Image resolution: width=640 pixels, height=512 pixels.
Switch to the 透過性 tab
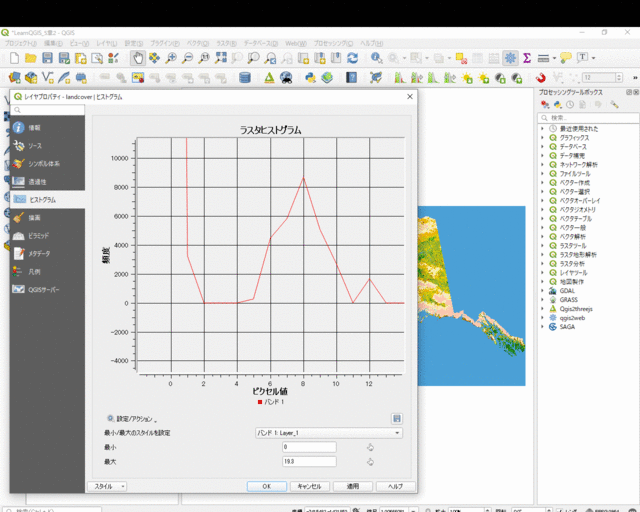(47, 182)
